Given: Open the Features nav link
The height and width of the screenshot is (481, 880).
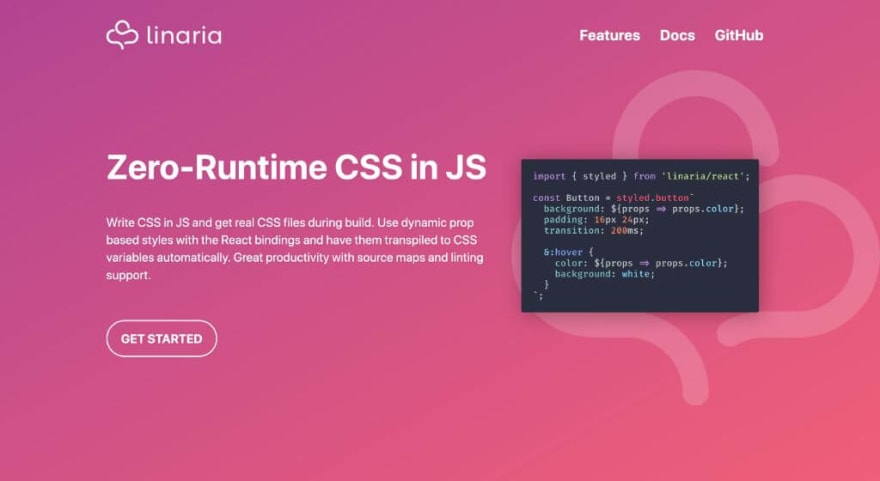Looking at the screenshot, I should coord(609,35).
